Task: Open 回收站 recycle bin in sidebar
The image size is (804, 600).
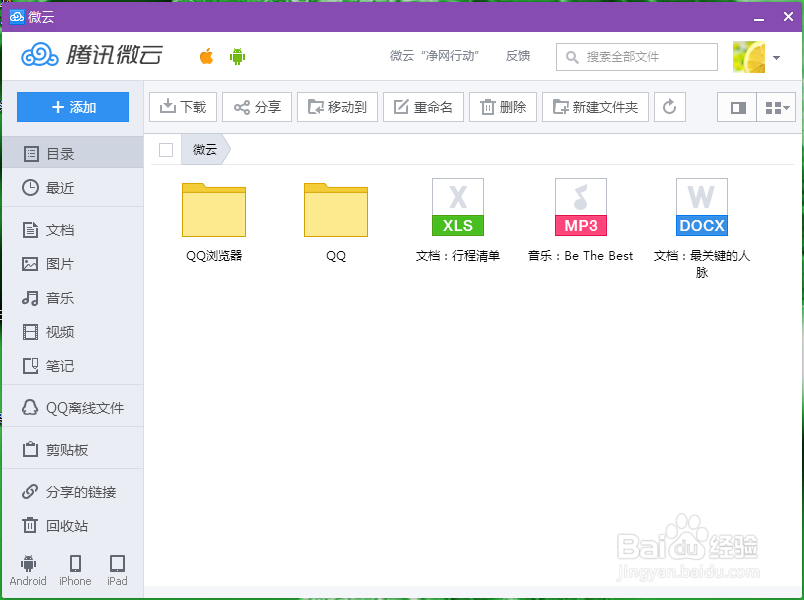Action: 72,526
